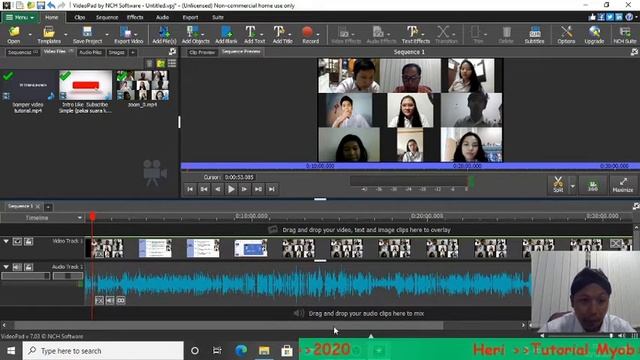Collapse Audio Track 1 triangle
The height and width of the screenshot is (360, 640).
(x=6, y=267)
